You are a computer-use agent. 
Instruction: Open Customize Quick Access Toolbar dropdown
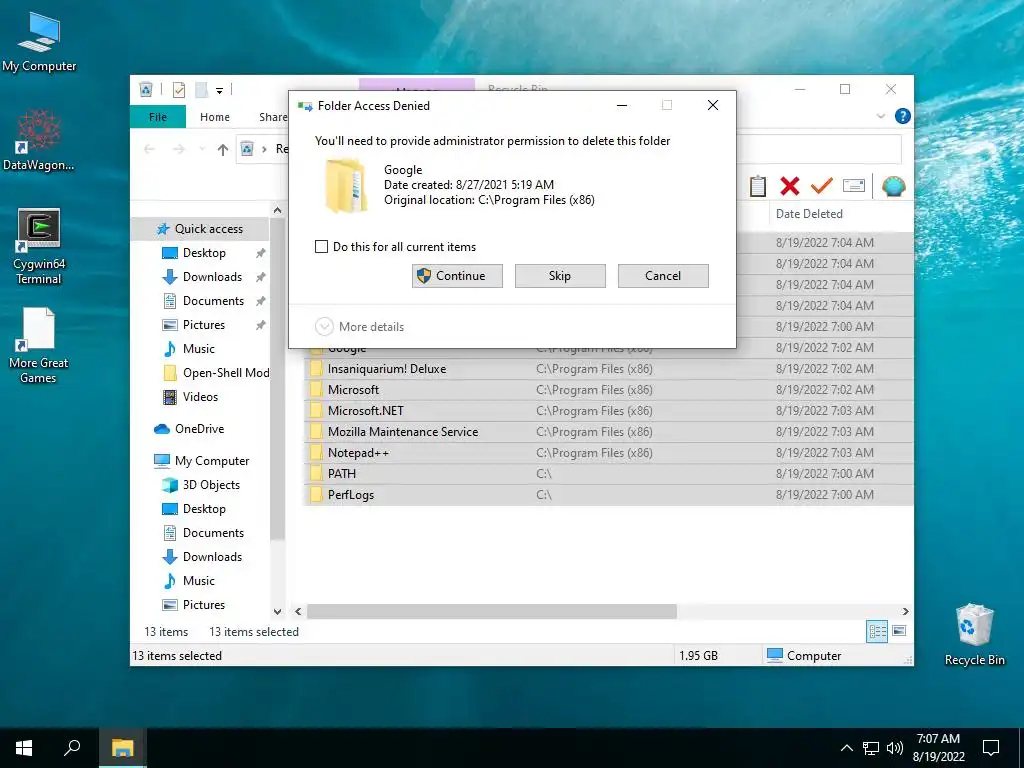click(219, 90)
